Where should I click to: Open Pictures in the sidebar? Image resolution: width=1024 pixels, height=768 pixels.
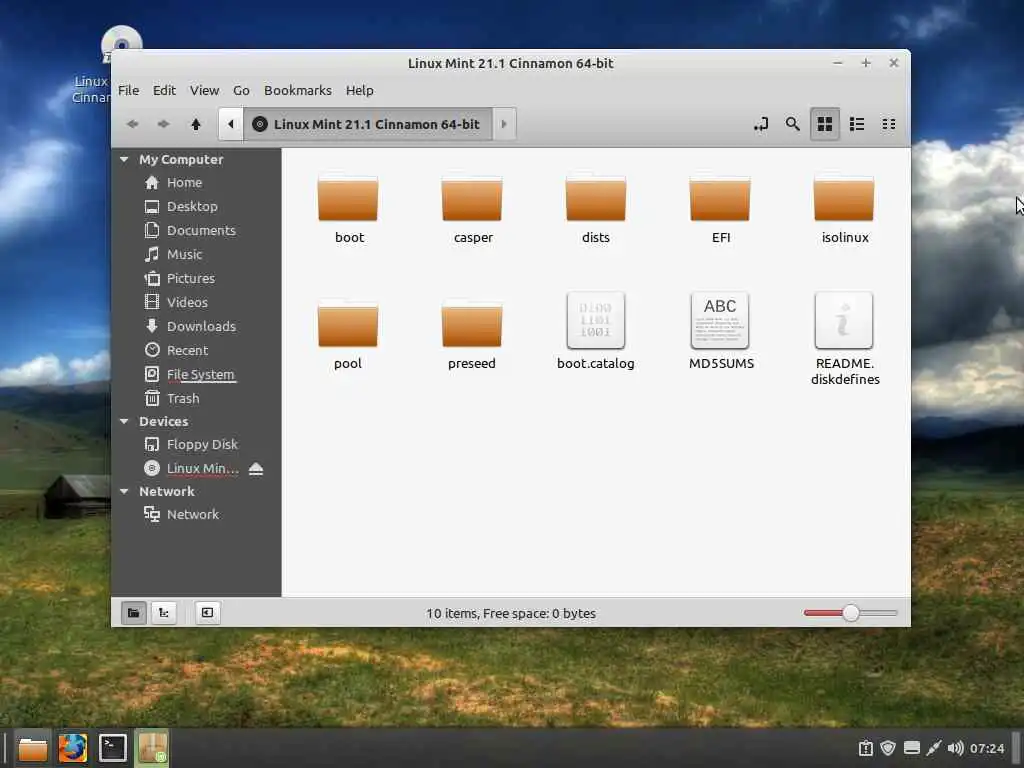[x=197, y=279]
